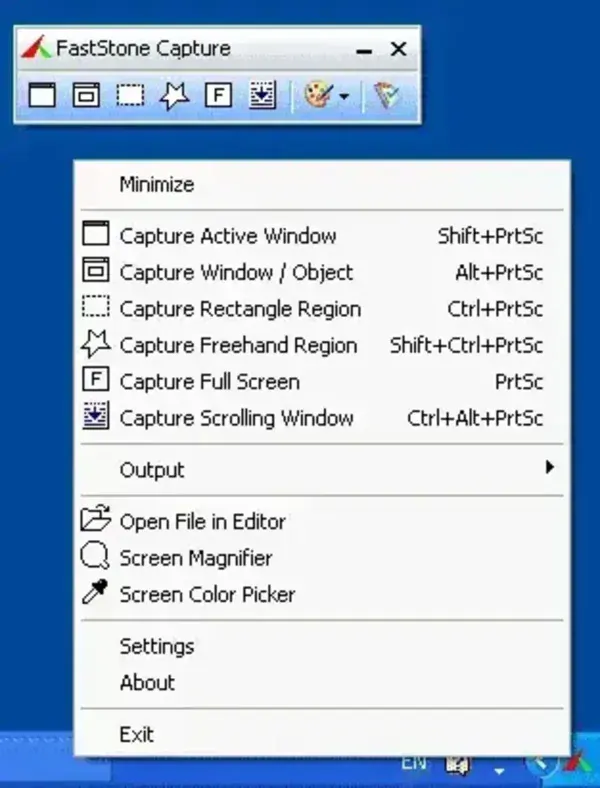Select Capture Freehand Region menu entry
The height and width of the screenshot is (788, 600).
322,345
